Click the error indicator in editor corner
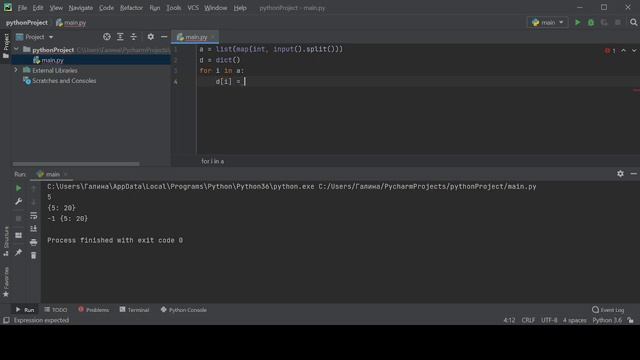The height and width of the screenshot is (360, 640). pyautogui.click(x=610, y=51)
